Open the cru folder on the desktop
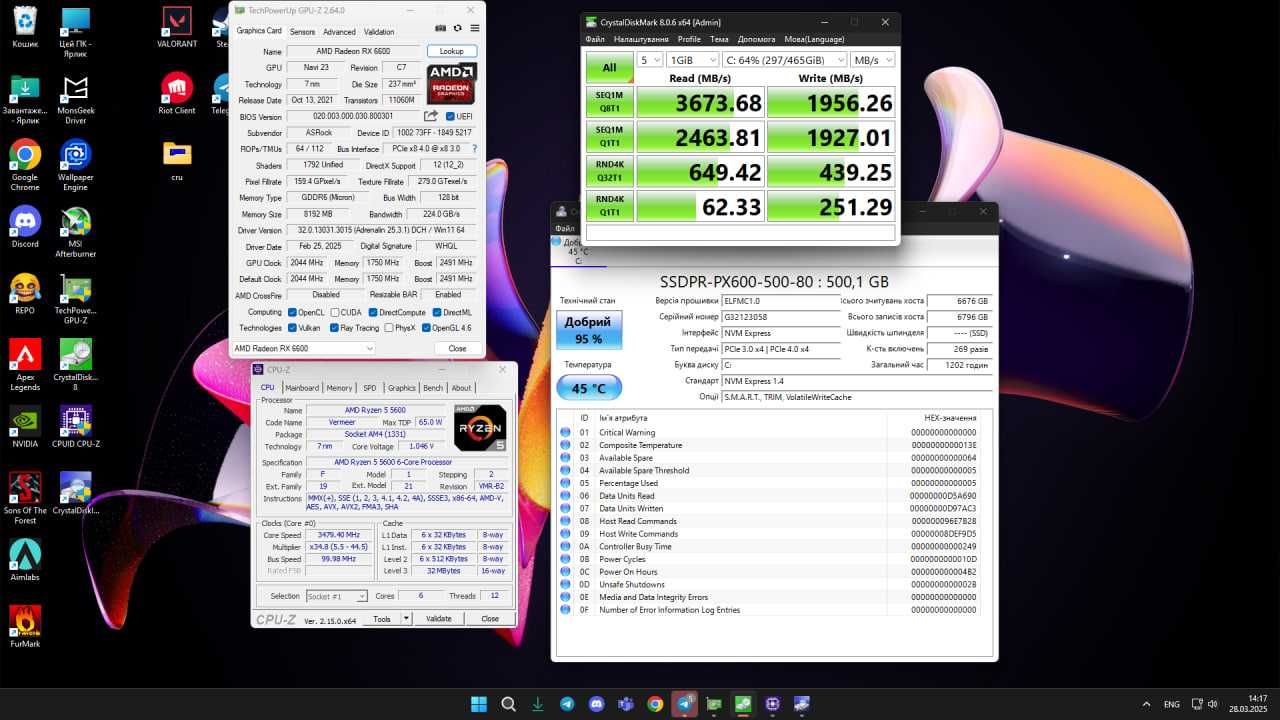 tap(177, 160)
